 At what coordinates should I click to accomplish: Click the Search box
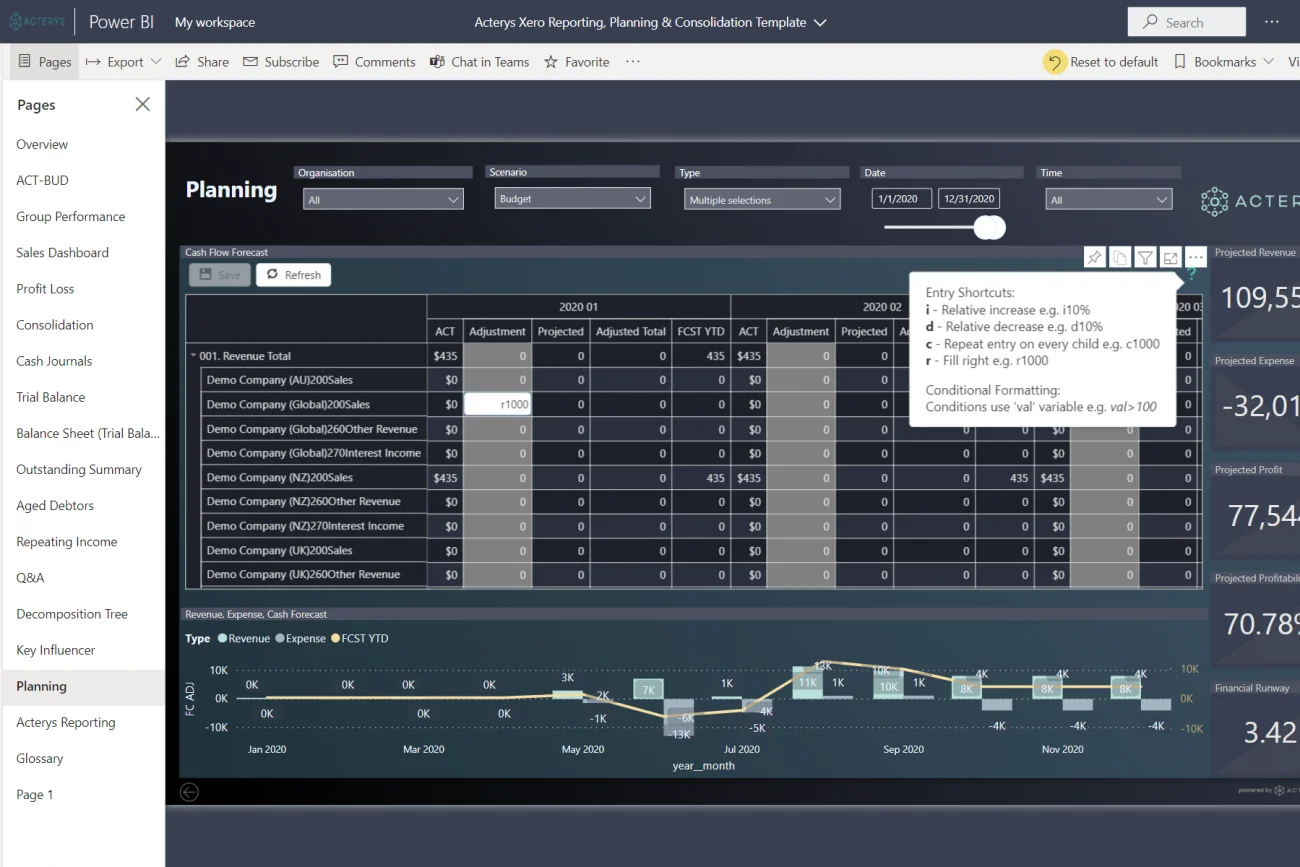tap(1187, 22)
